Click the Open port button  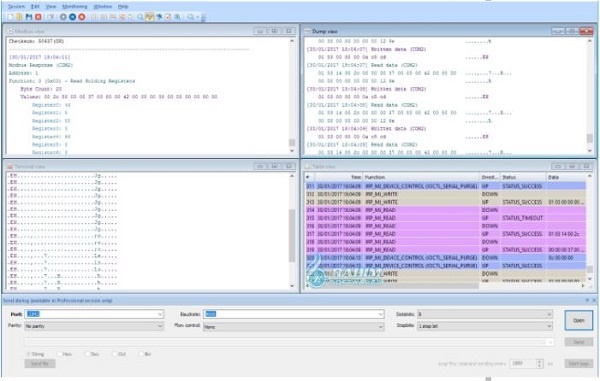point(579,320)
